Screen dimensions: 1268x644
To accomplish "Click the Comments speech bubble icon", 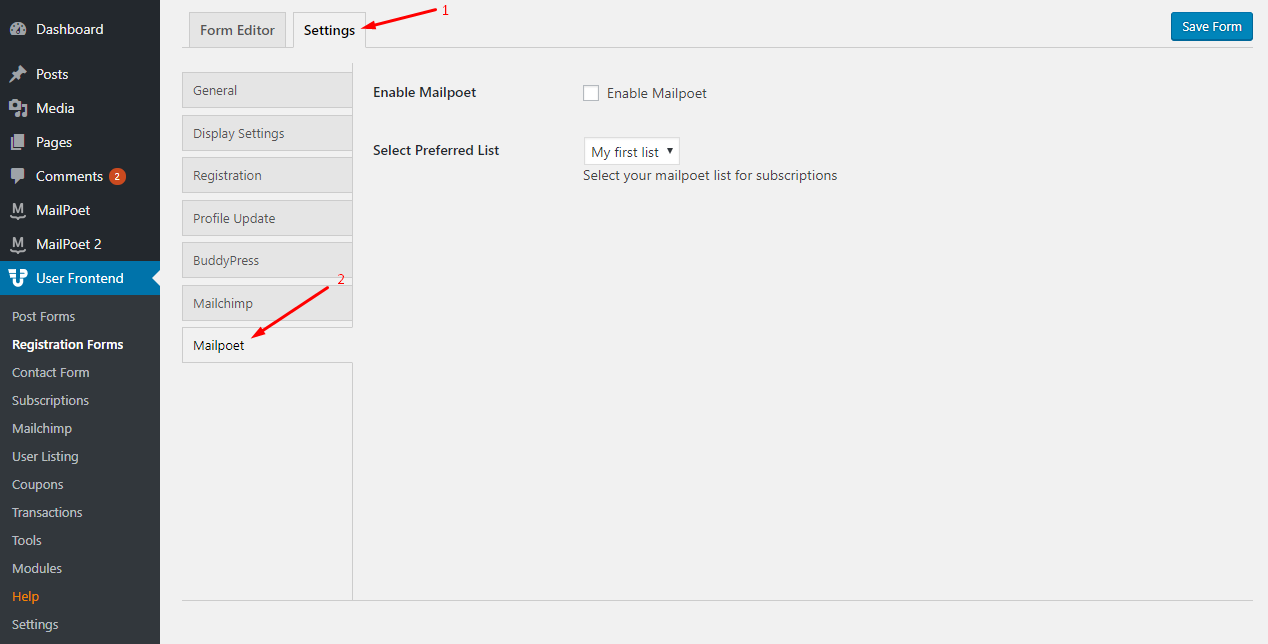I will (x=18, y=176).
